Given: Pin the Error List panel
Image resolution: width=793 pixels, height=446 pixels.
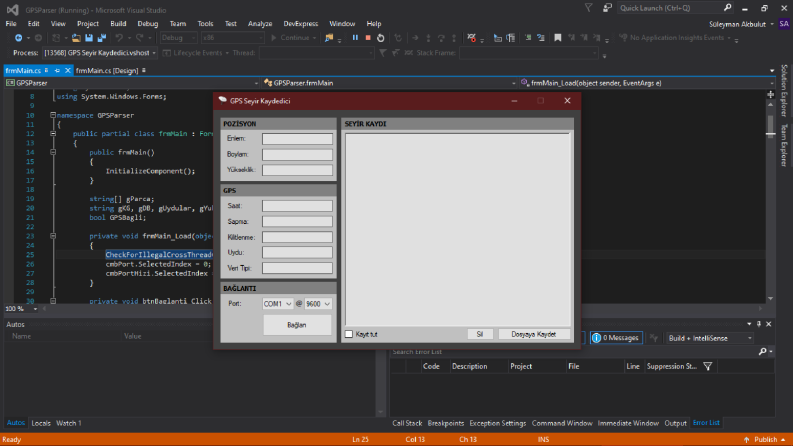Looking at the screenshot, I should point(759,324).
